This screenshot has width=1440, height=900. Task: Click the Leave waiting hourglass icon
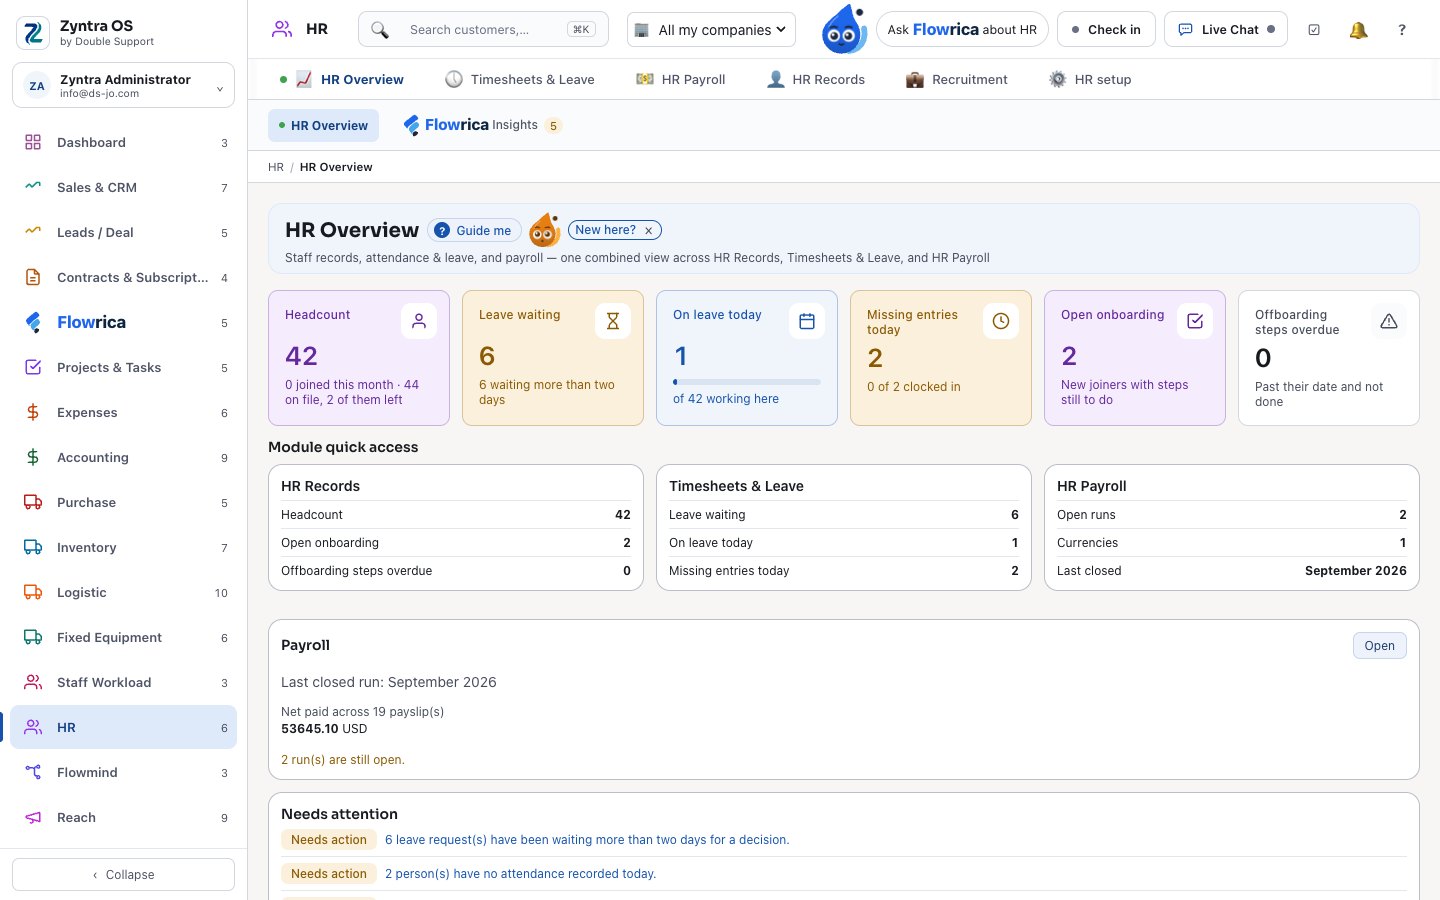tap(613, 321)
